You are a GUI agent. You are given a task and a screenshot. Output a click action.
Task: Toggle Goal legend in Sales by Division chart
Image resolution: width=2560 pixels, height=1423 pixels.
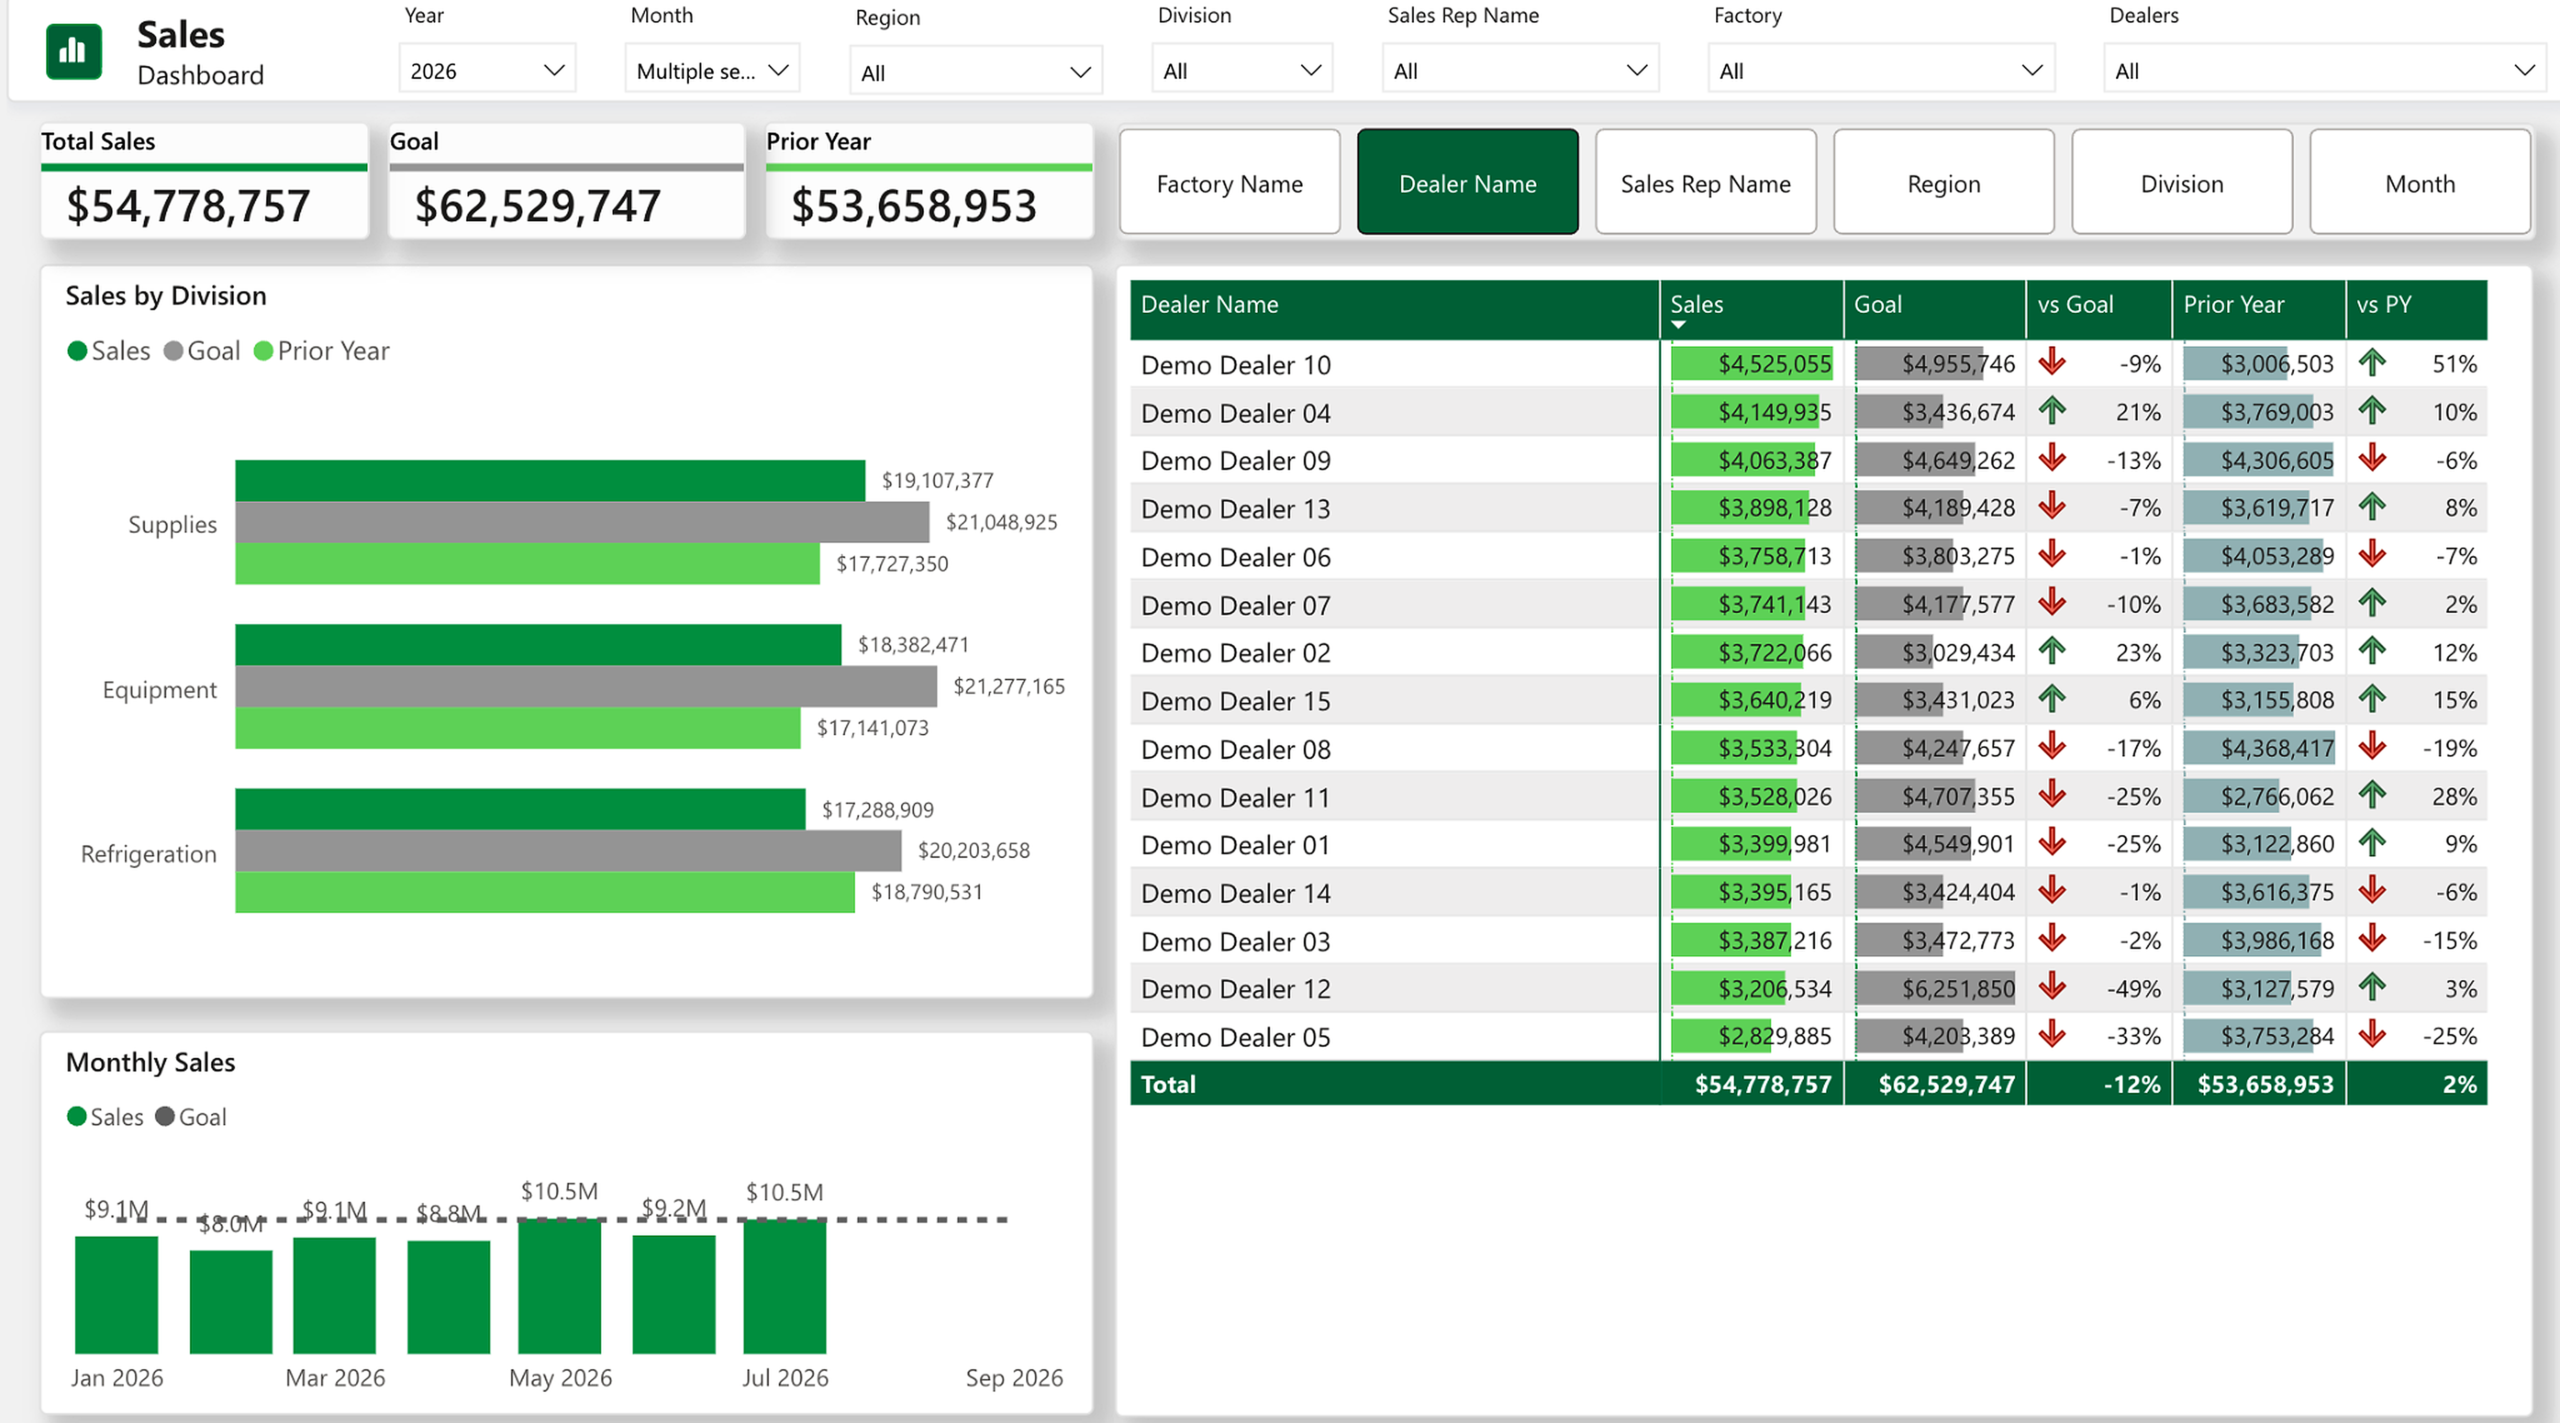coord(202,351)
